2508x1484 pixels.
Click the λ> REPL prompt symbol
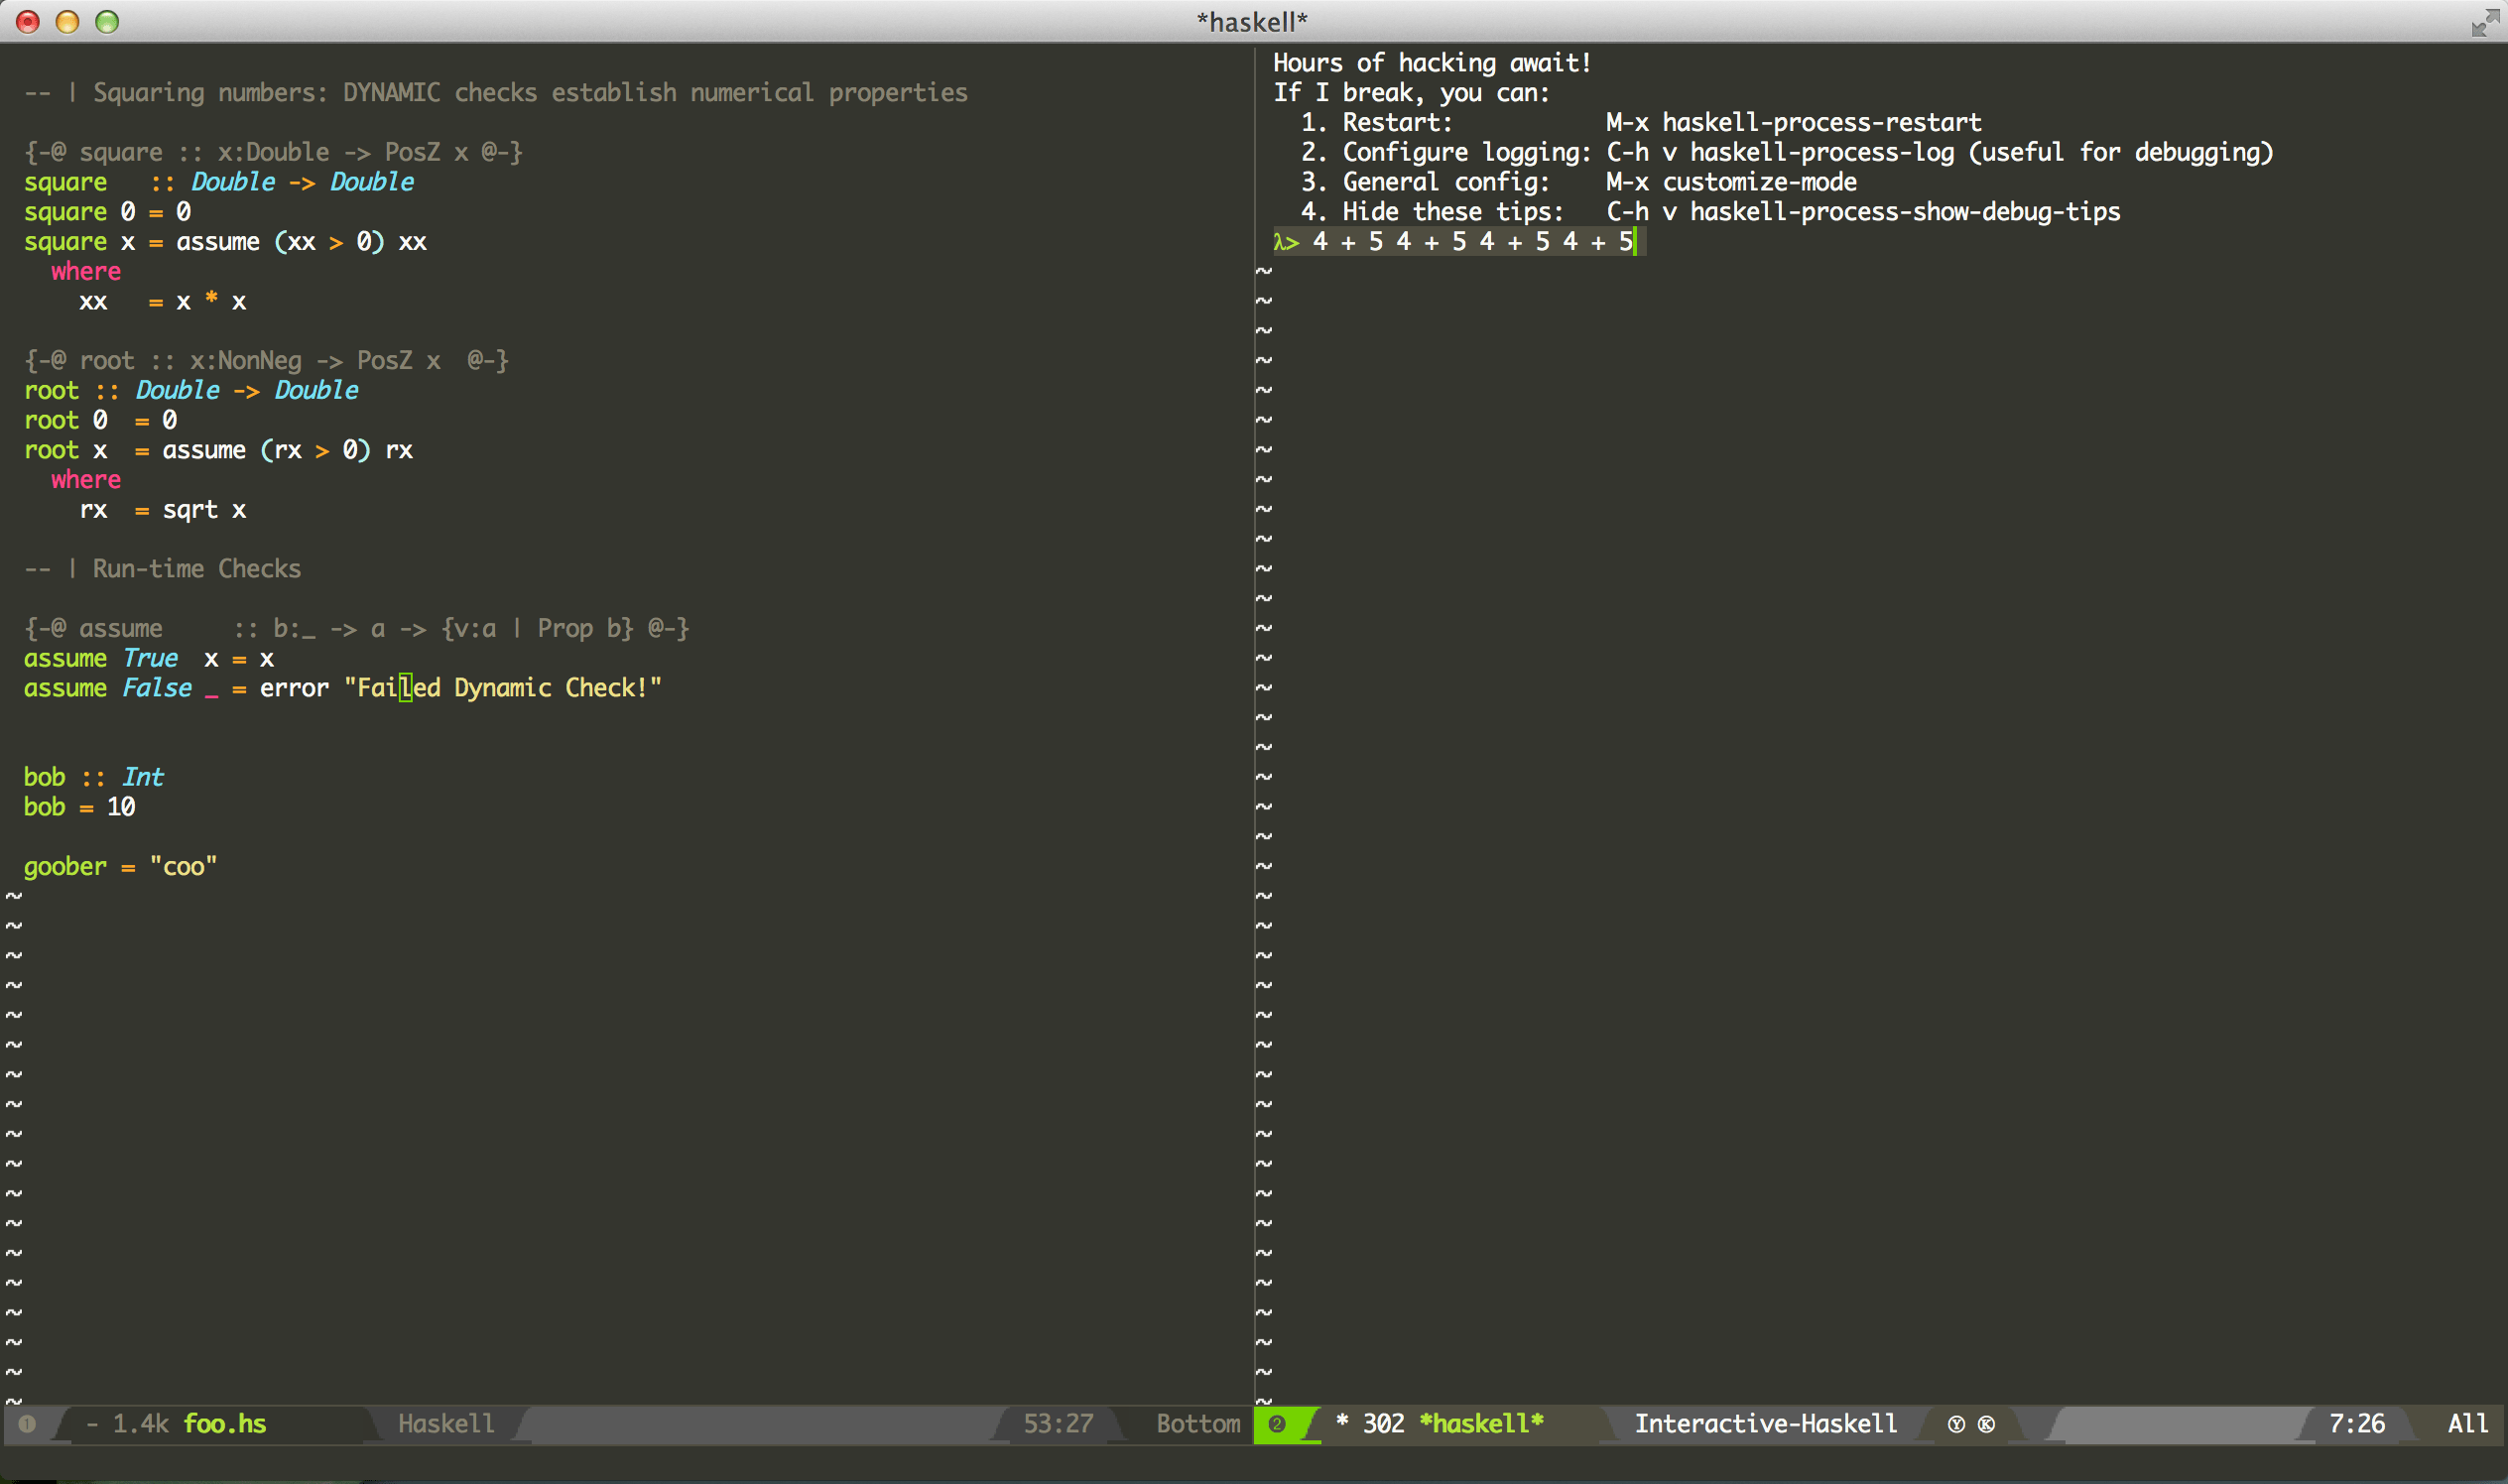(1287, 241)
